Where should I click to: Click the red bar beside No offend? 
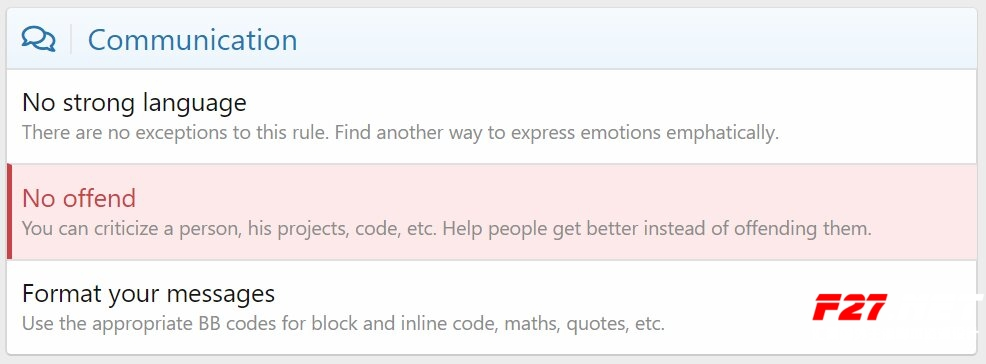tap(9, 212)
